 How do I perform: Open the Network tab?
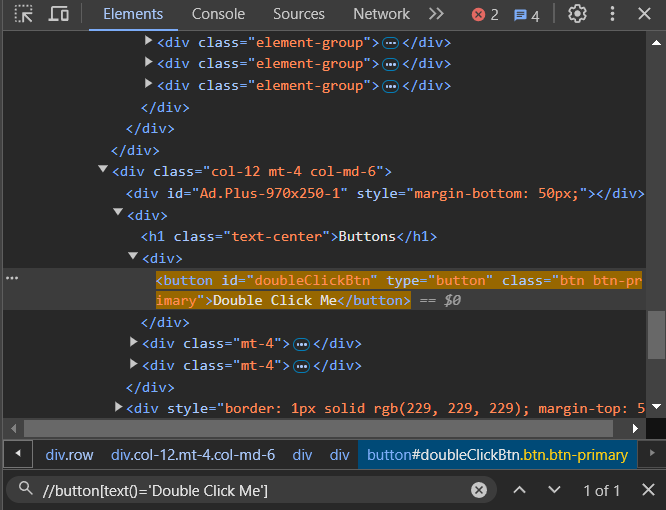tap(381, 14)
